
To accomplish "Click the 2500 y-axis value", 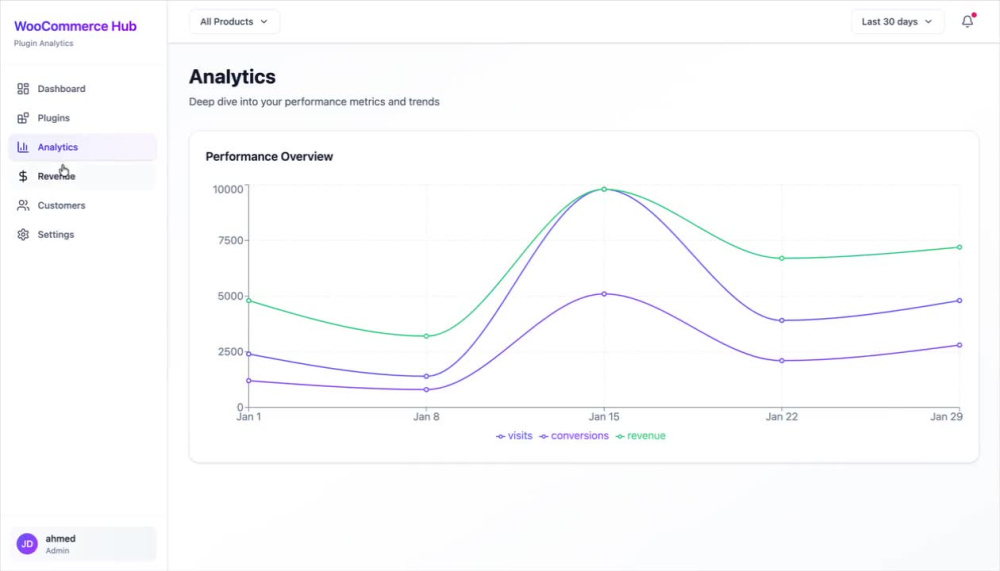I will (230, 352).
